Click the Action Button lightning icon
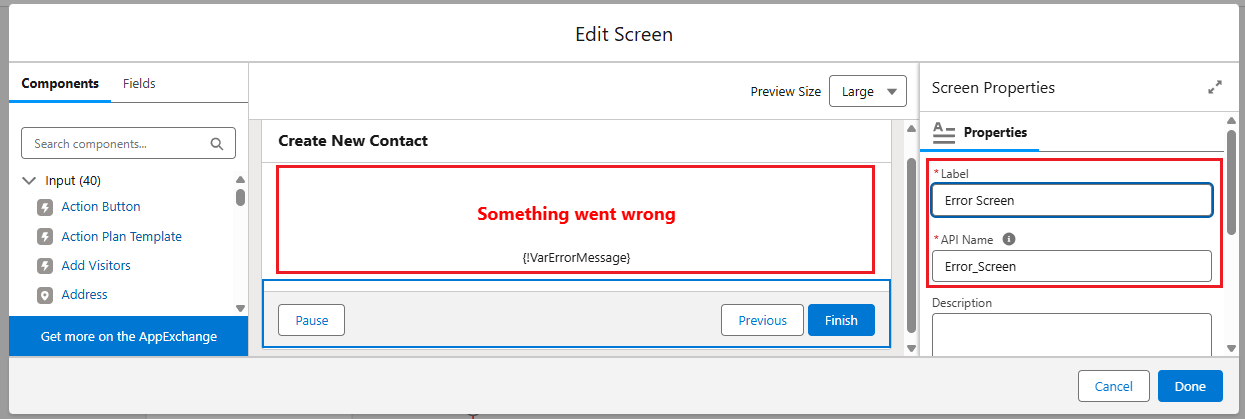The width and height of the screenshot is (1245, 419). pyautogui.click(x=45, y=207)
